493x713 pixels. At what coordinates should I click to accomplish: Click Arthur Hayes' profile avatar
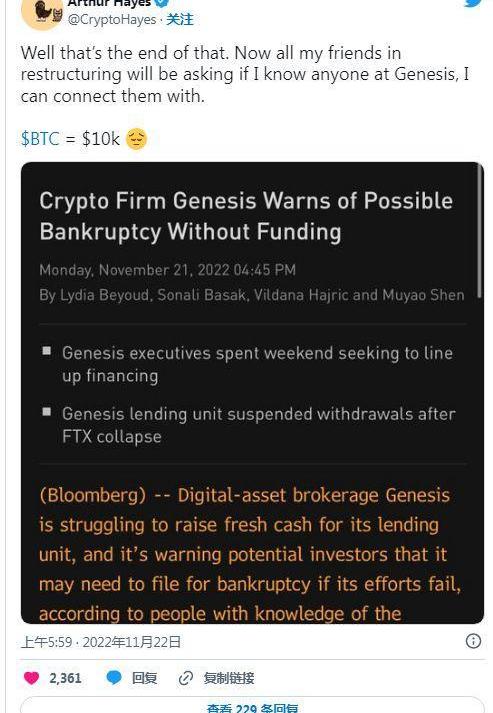[42, 13]
